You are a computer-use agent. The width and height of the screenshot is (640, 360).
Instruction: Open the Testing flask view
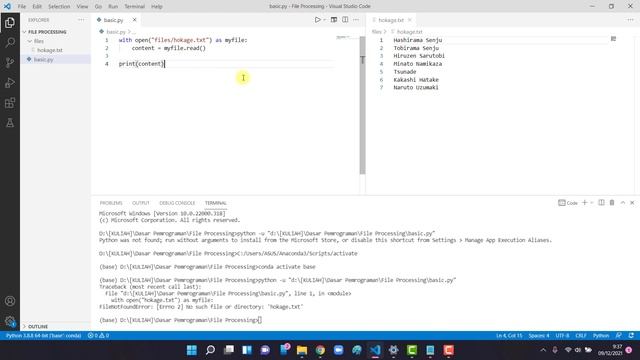[x=10, y=122]
